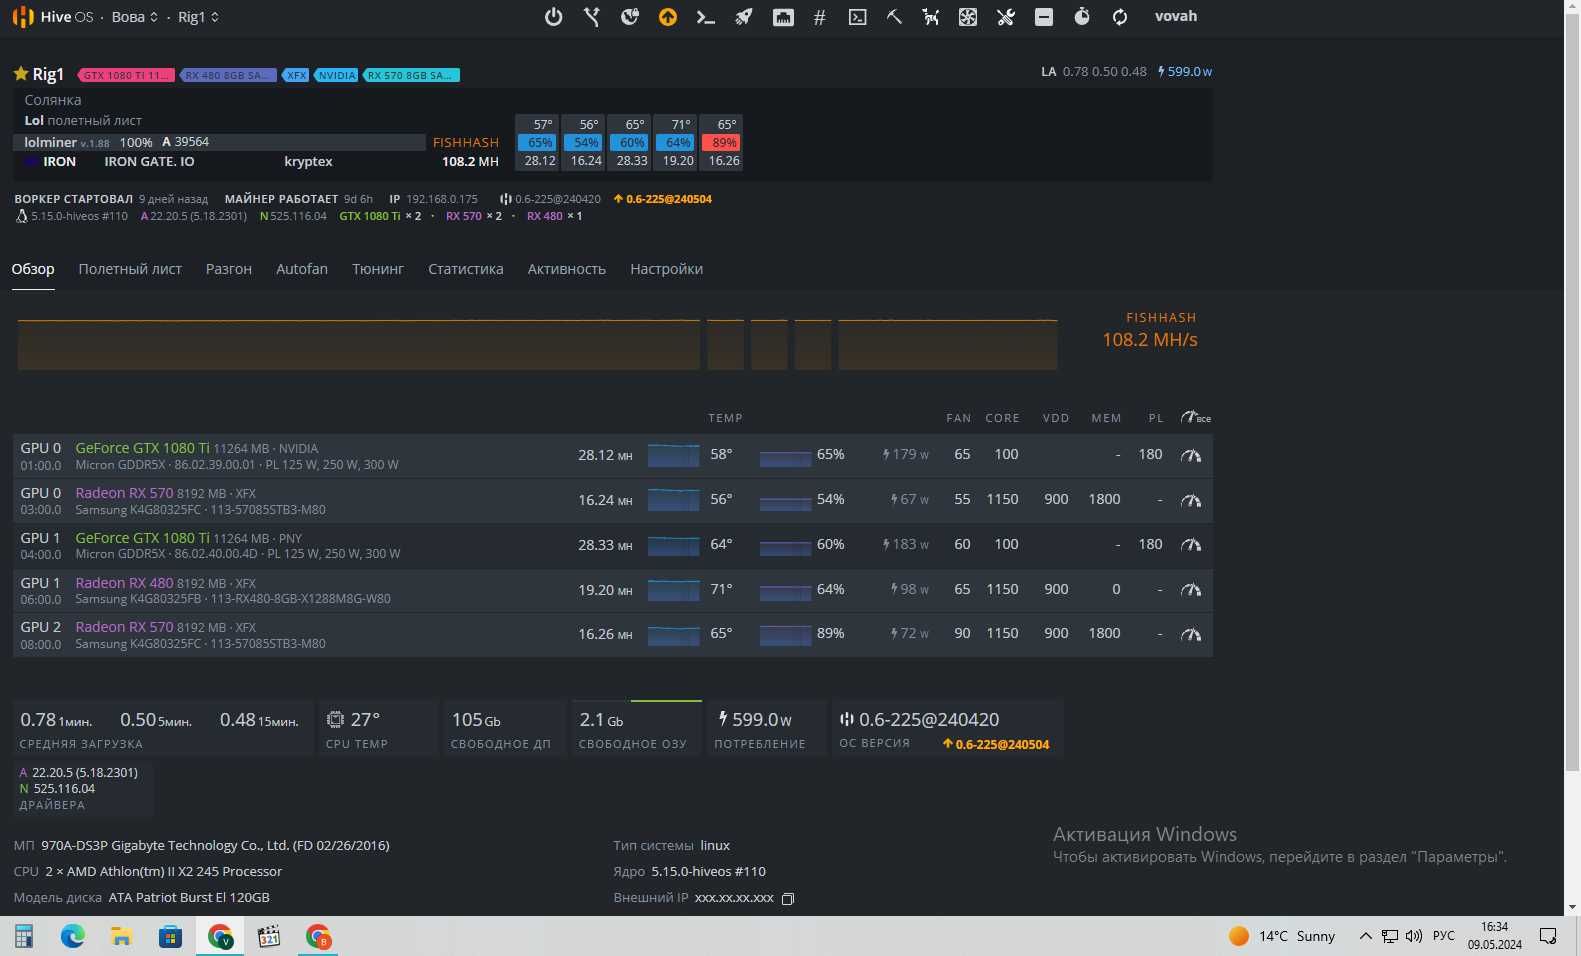Open the Вова farm selector dropdown
The image size is (1581, 956).
pos(134,17)
